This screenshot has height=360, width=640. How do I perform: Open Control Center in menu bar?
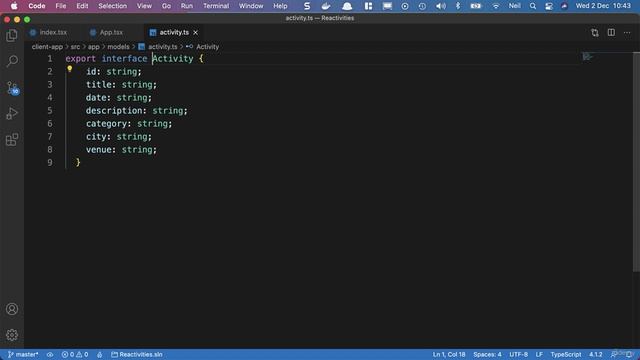coord(549,6)
